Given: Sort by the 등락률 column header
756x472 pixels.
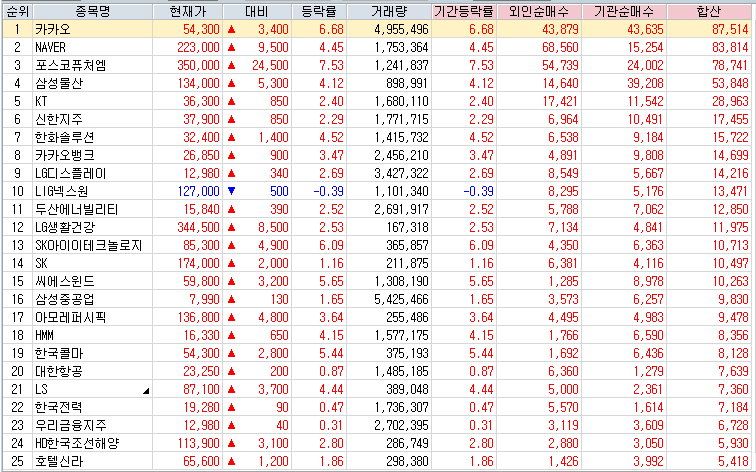Looking at the screenshot, I should tap(319, 11).
